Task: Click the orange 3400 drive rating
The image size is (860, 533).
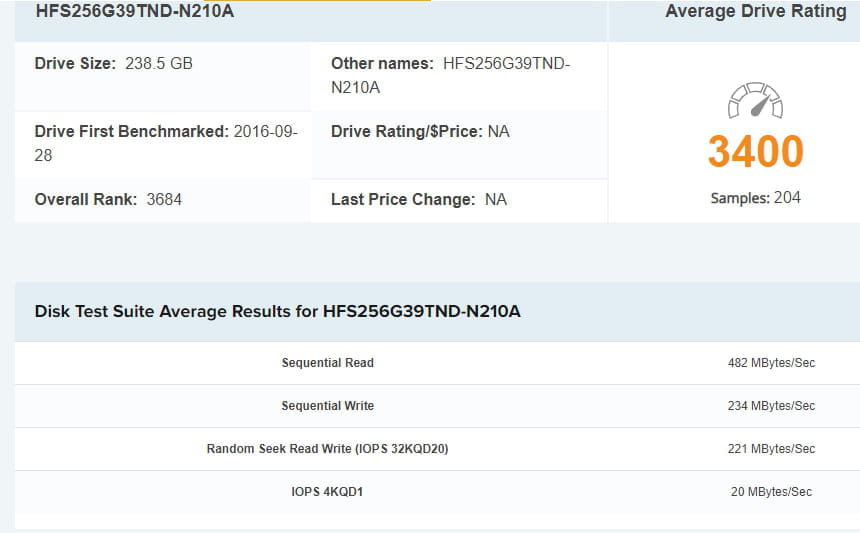Action: (755, 151)
